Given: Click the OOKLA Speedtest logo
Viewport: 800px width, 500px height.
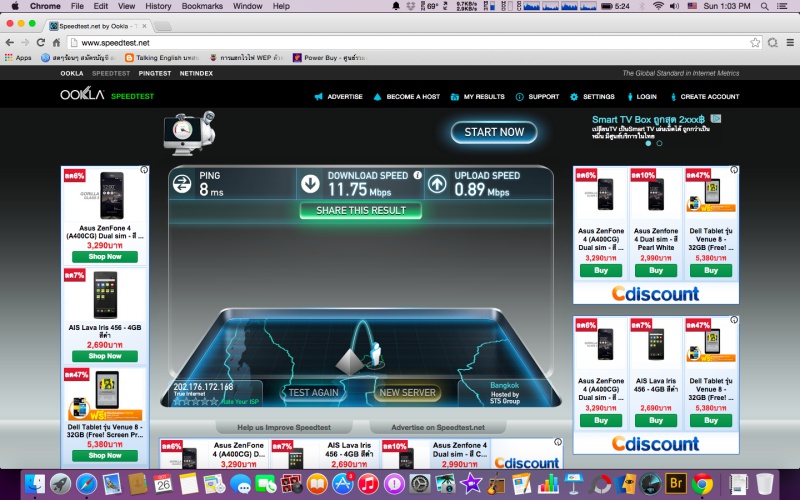Looking at the screenshot, I should click(x=107, y=94).
